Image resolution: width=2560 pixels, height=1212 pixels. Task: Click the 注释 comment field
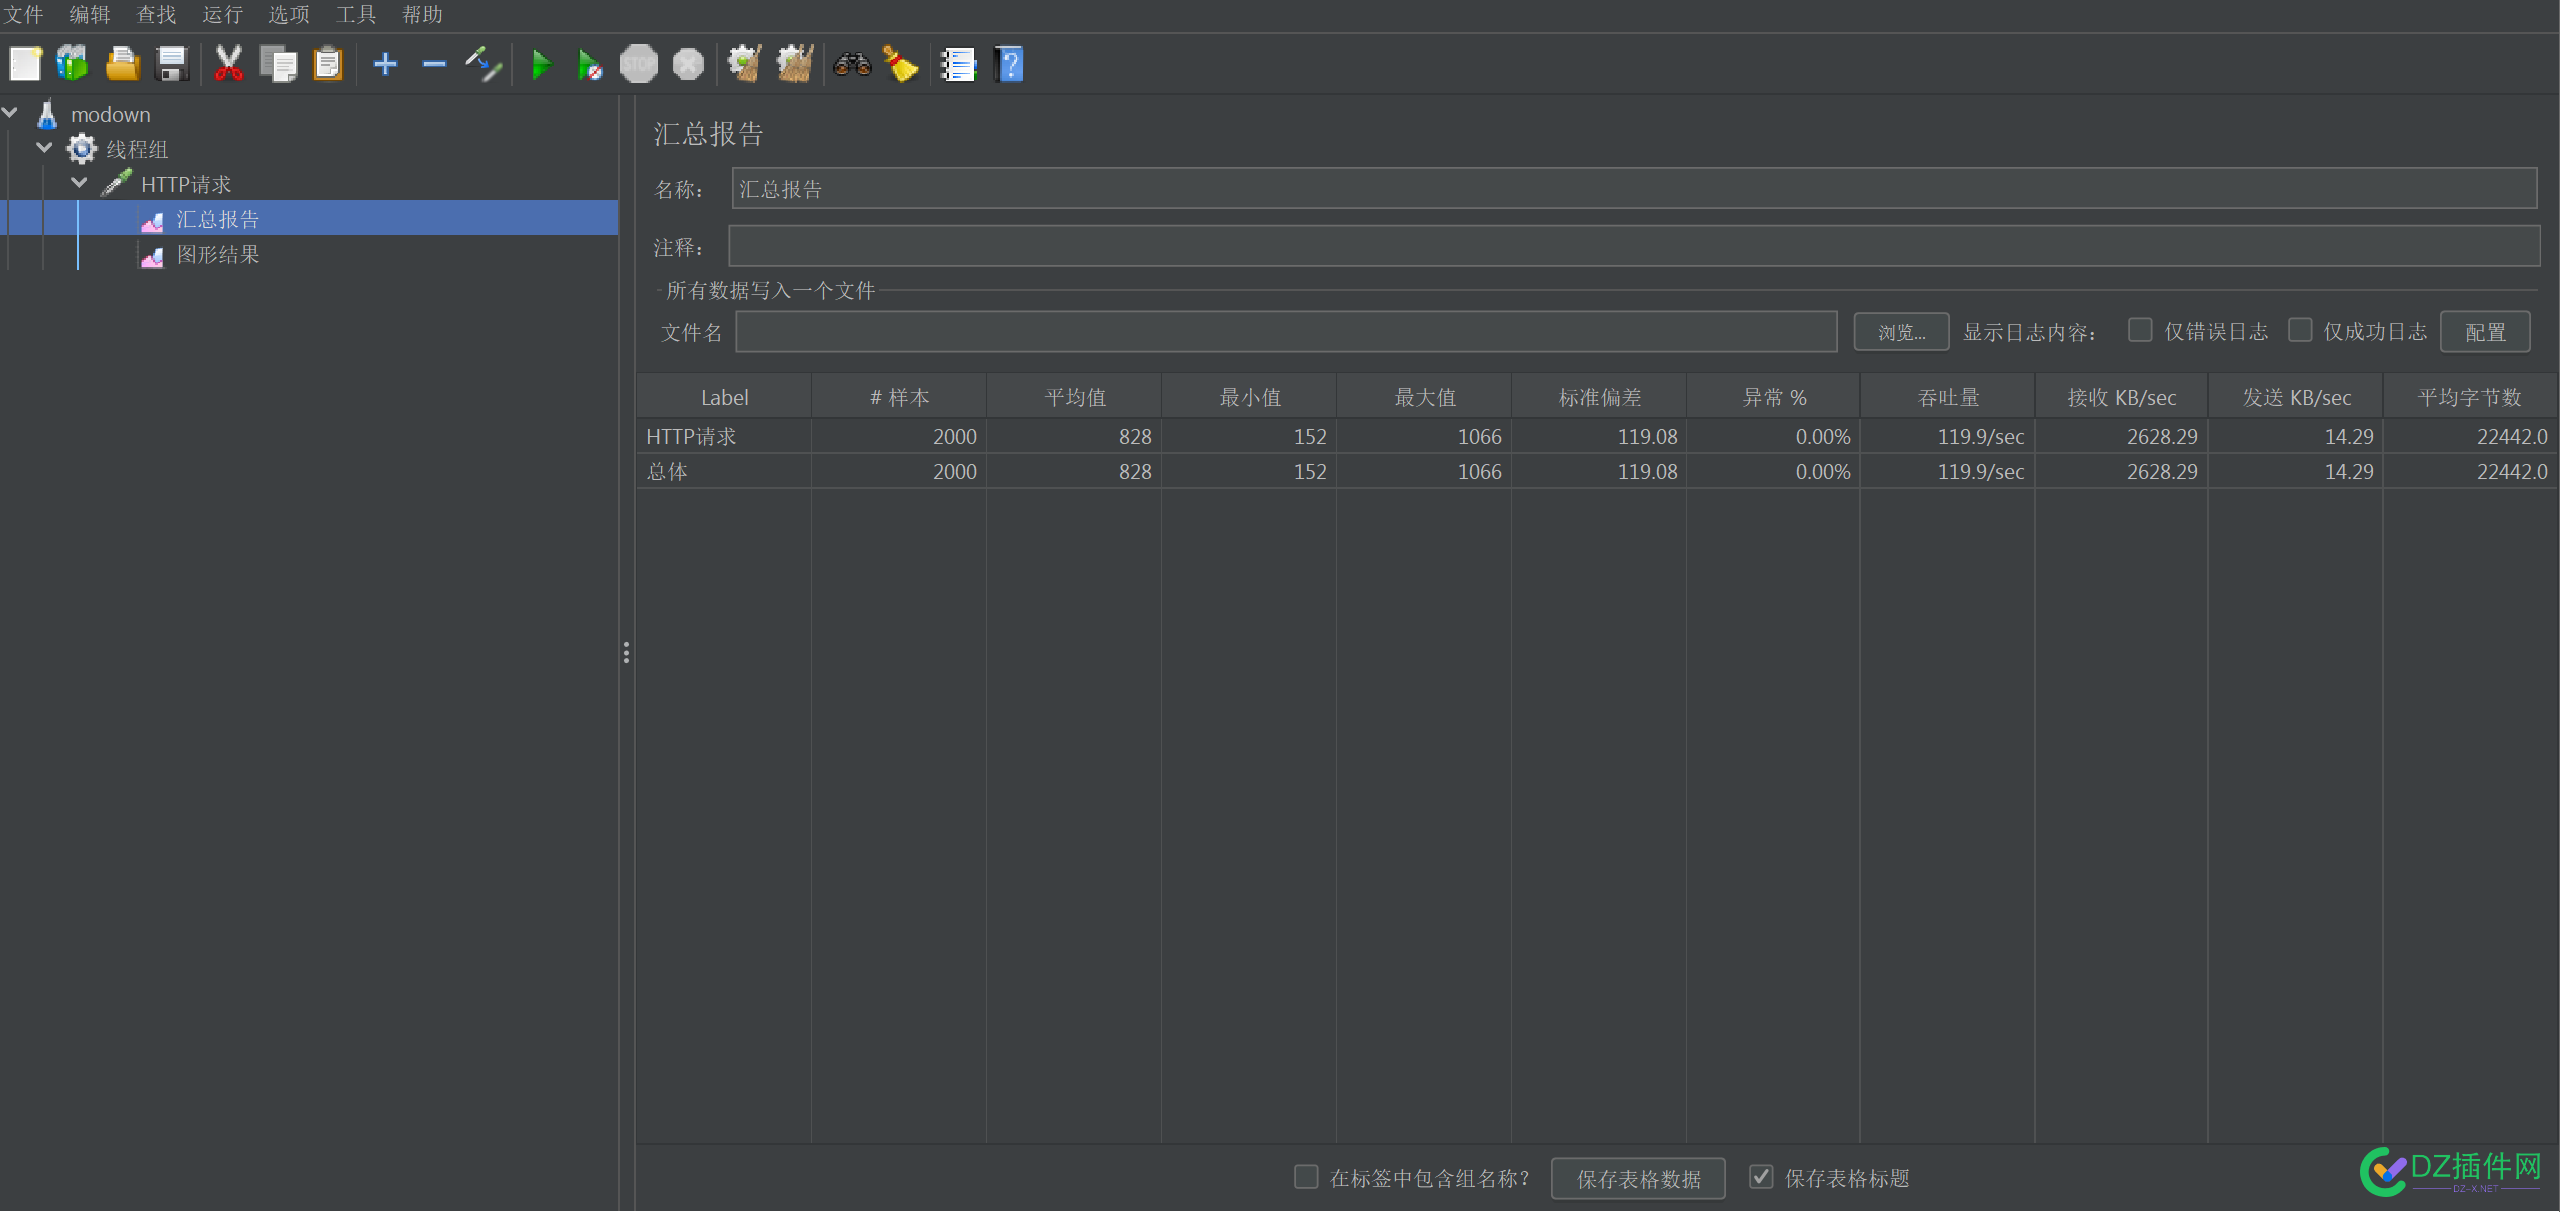coord(1634,246)
